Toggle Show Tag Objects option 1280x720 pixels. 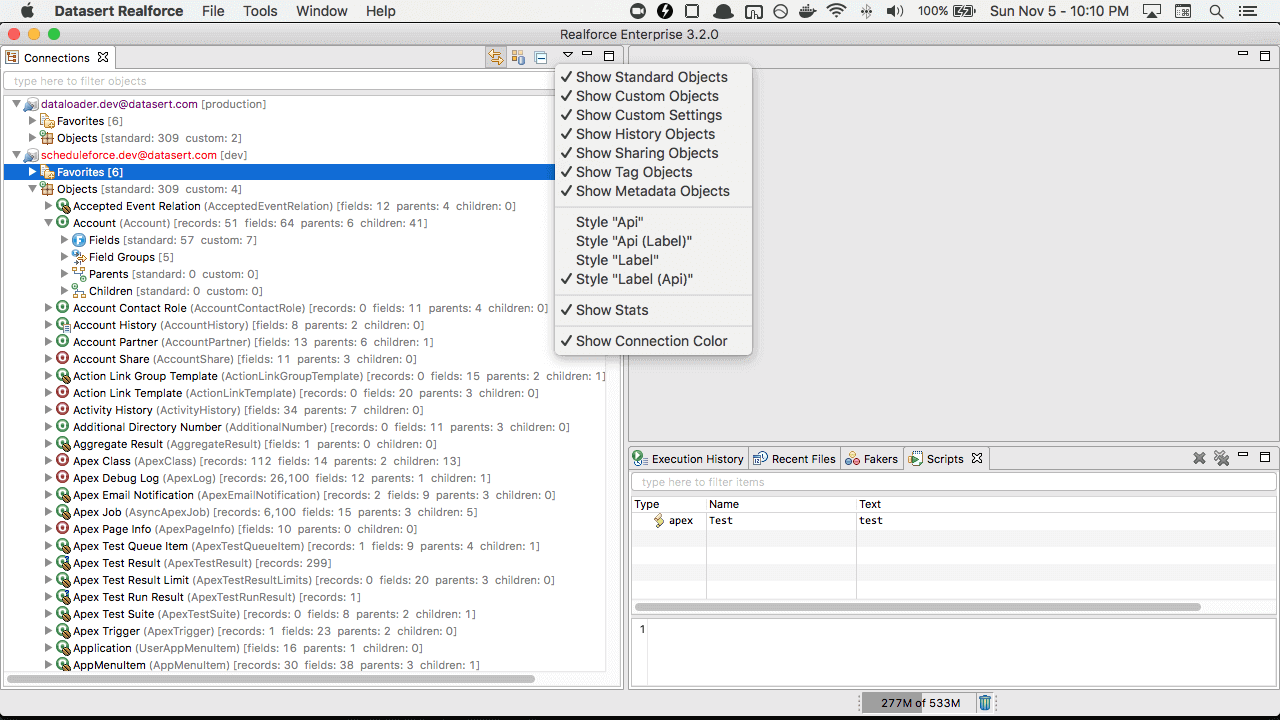coord(653,172)
